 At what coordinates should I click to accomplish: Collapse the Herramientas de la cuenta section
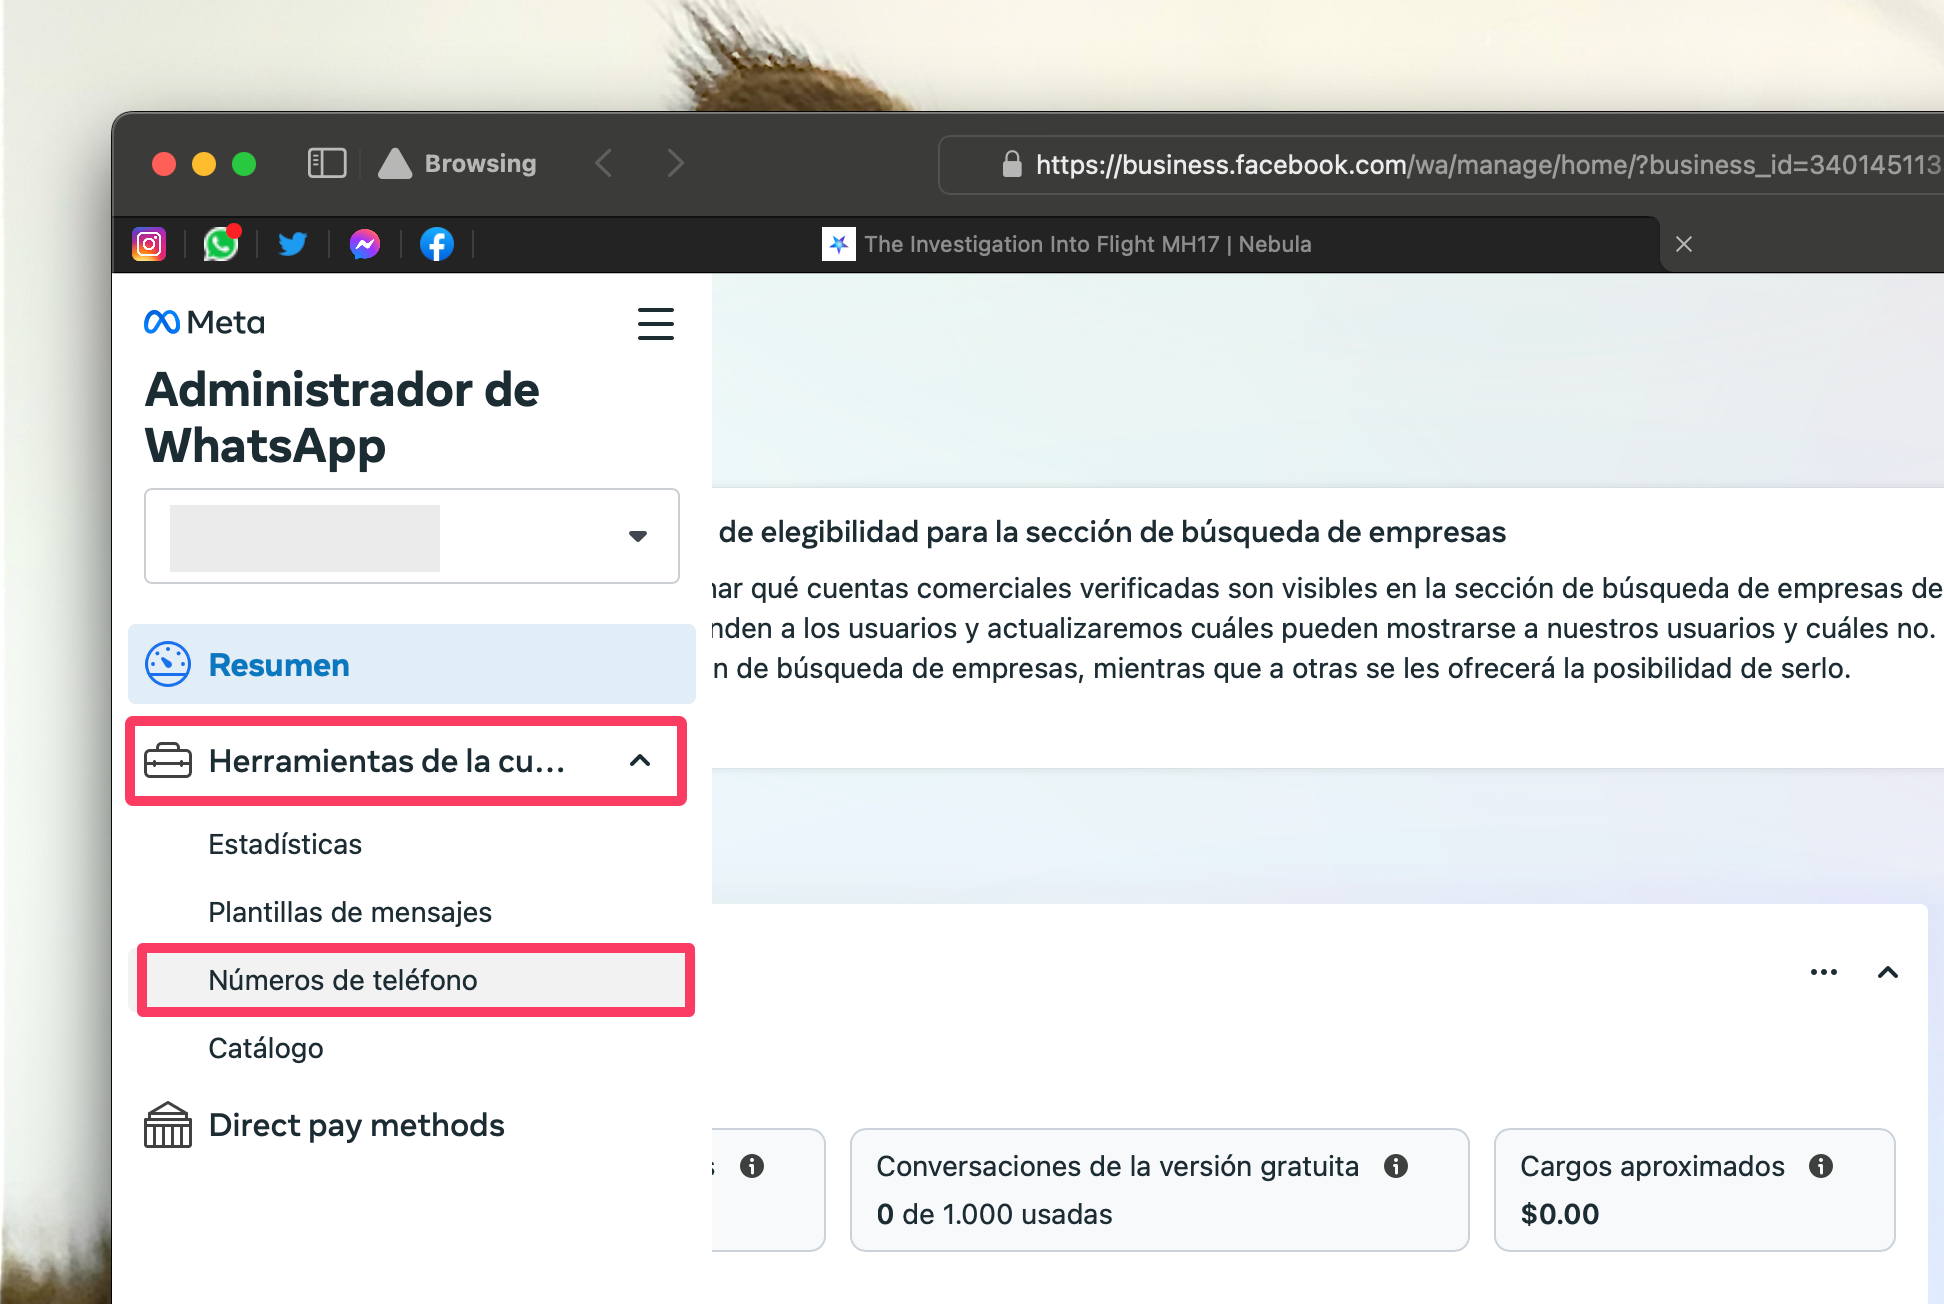click(639, 761)
